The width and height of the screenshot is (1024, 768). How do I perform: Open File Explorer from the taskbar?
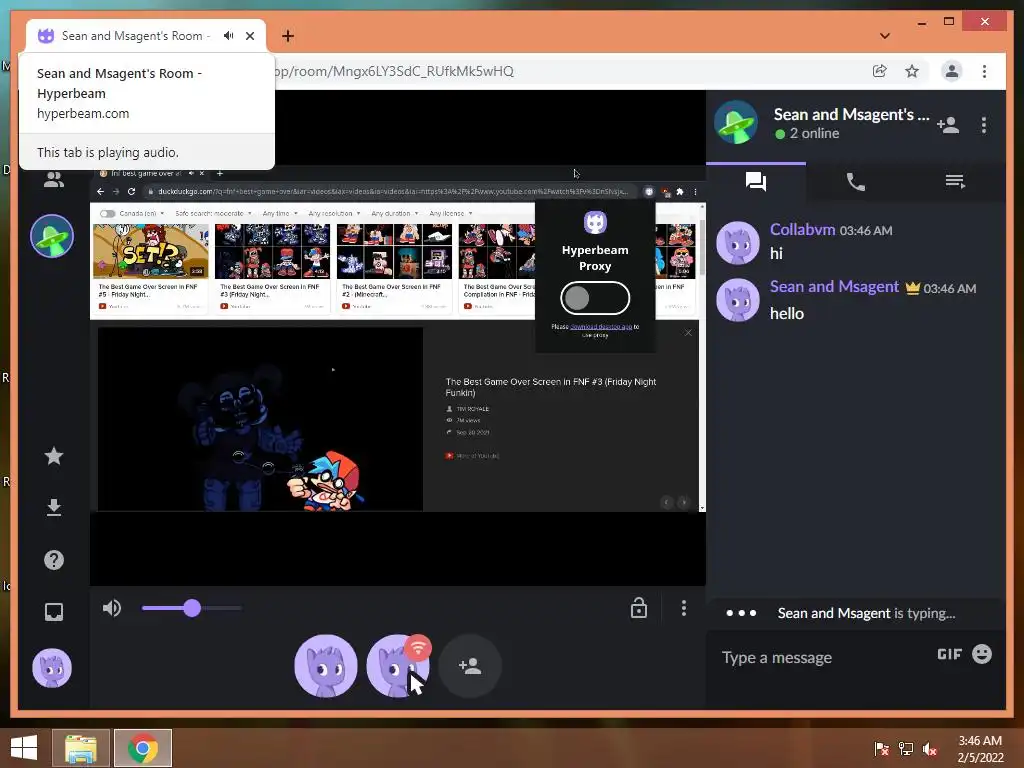[80, 748]
